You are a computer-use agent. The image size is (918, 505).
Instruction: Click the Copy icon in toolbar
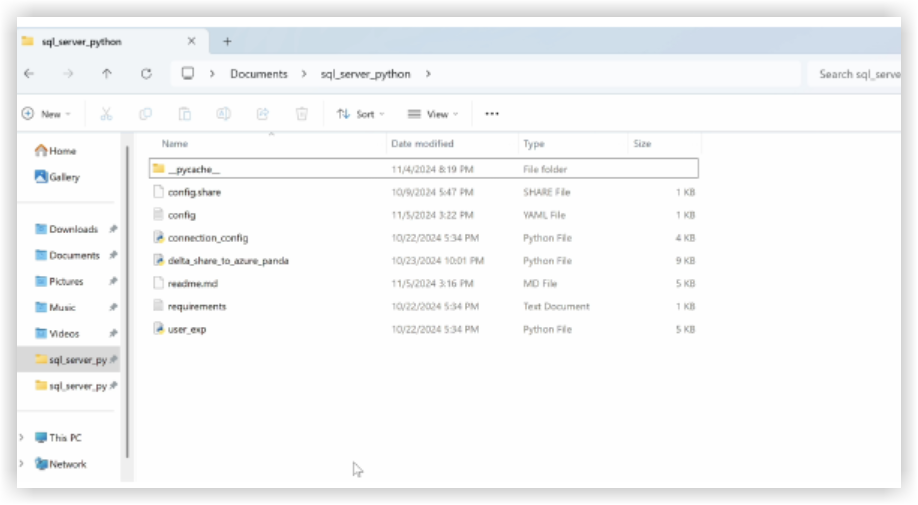click(146, 114)
